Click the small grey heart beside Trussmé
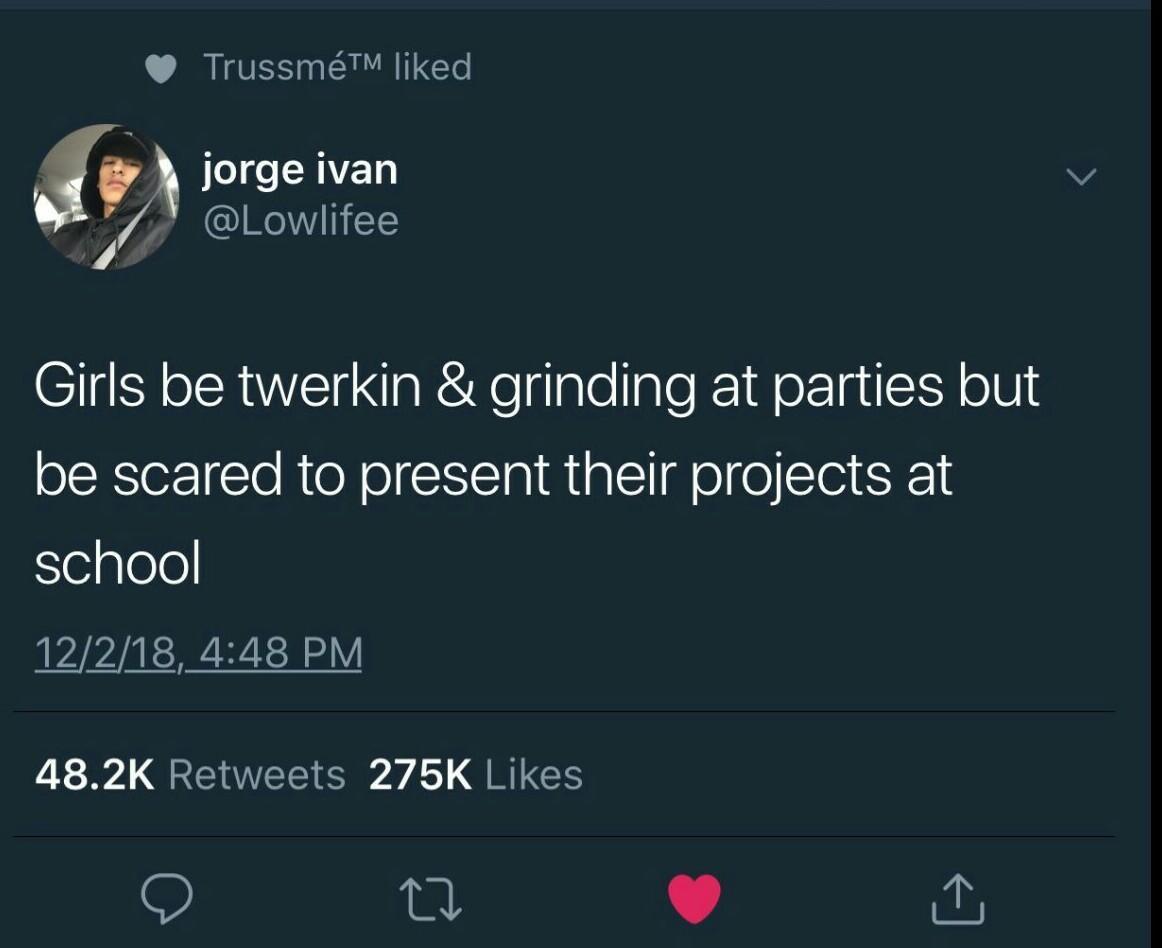Screen dimensions: 1162x948 160,68
